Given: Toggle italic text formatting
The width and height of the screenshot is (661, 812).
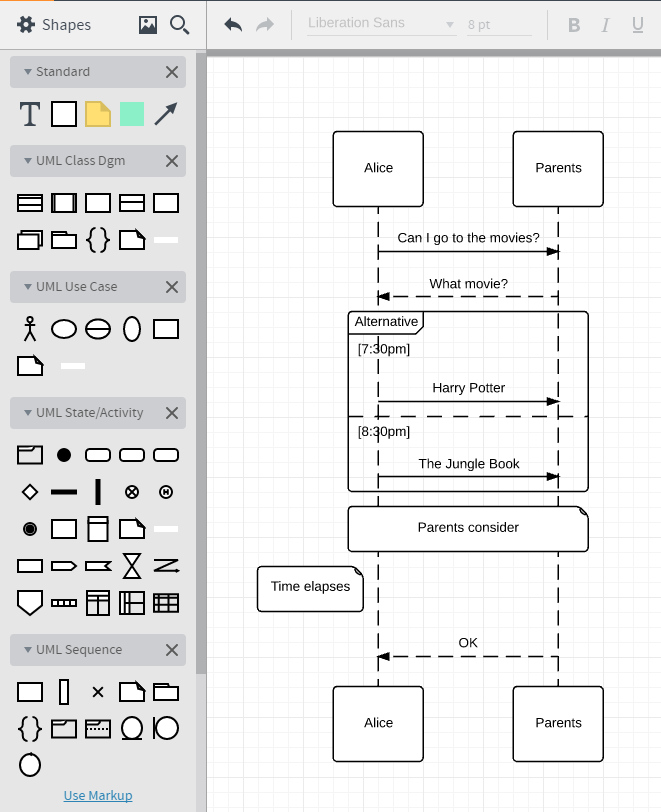Looking at the screenshot, I should pyautogui.click(x=605, y=25).
